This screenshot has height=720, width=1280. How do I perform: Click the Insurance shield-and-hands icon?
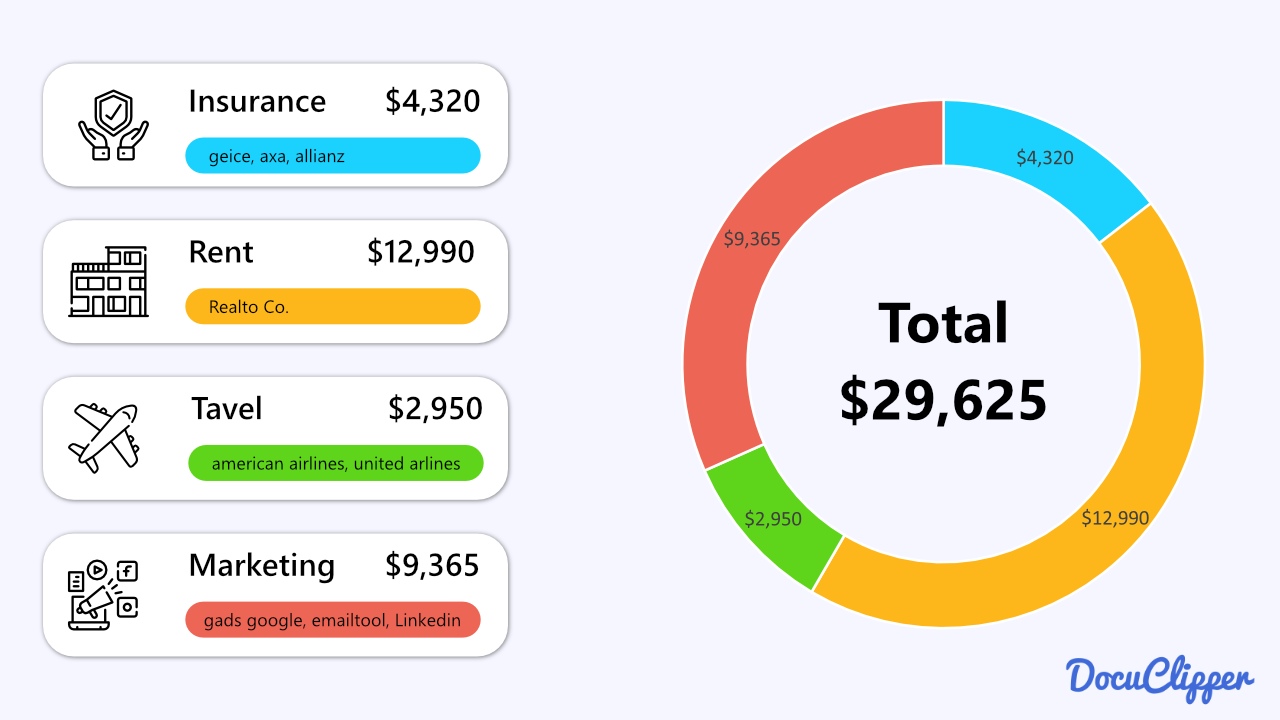tap(113, 126)
